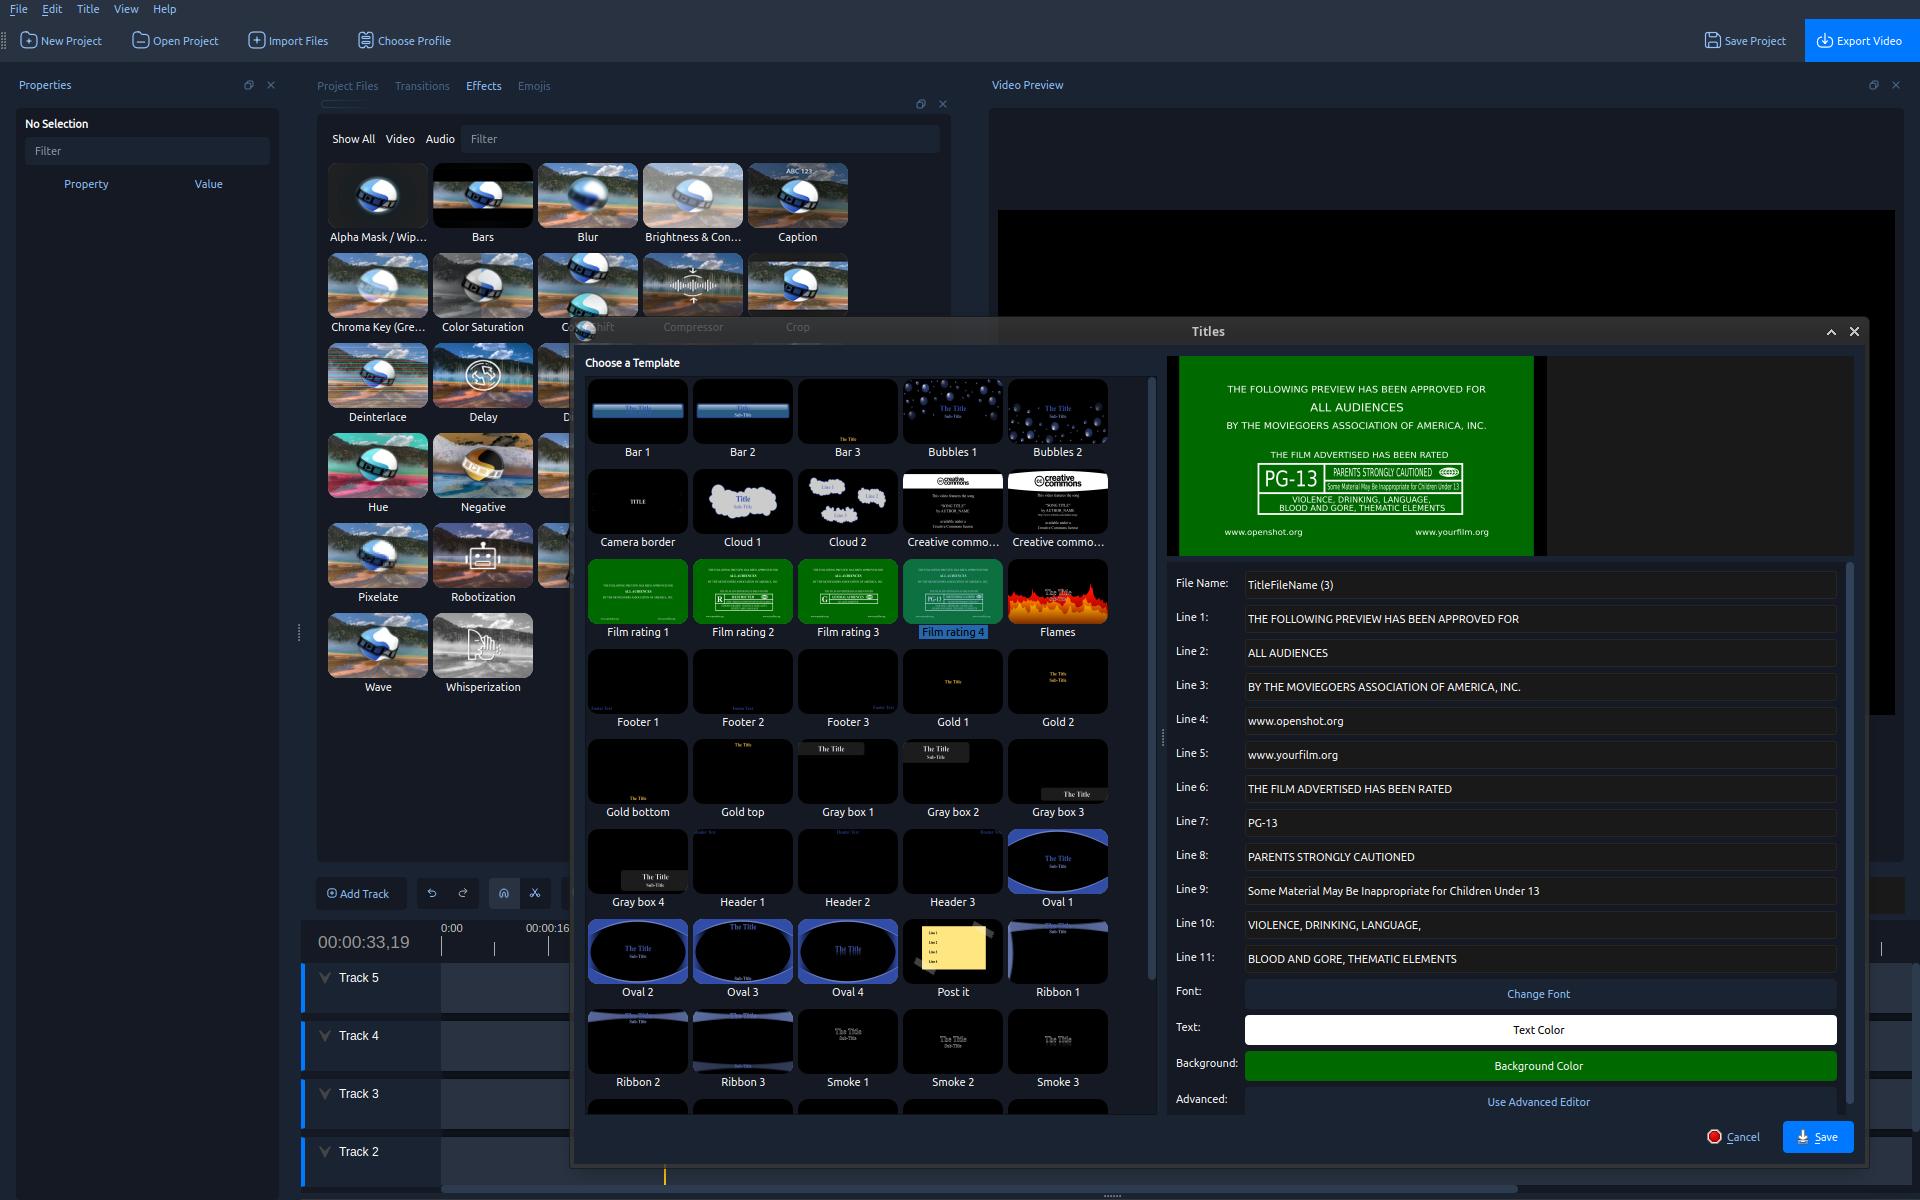Click the Import Files toolbar button
This screenshot has width=1920, height=1200.
pos(288,41)
